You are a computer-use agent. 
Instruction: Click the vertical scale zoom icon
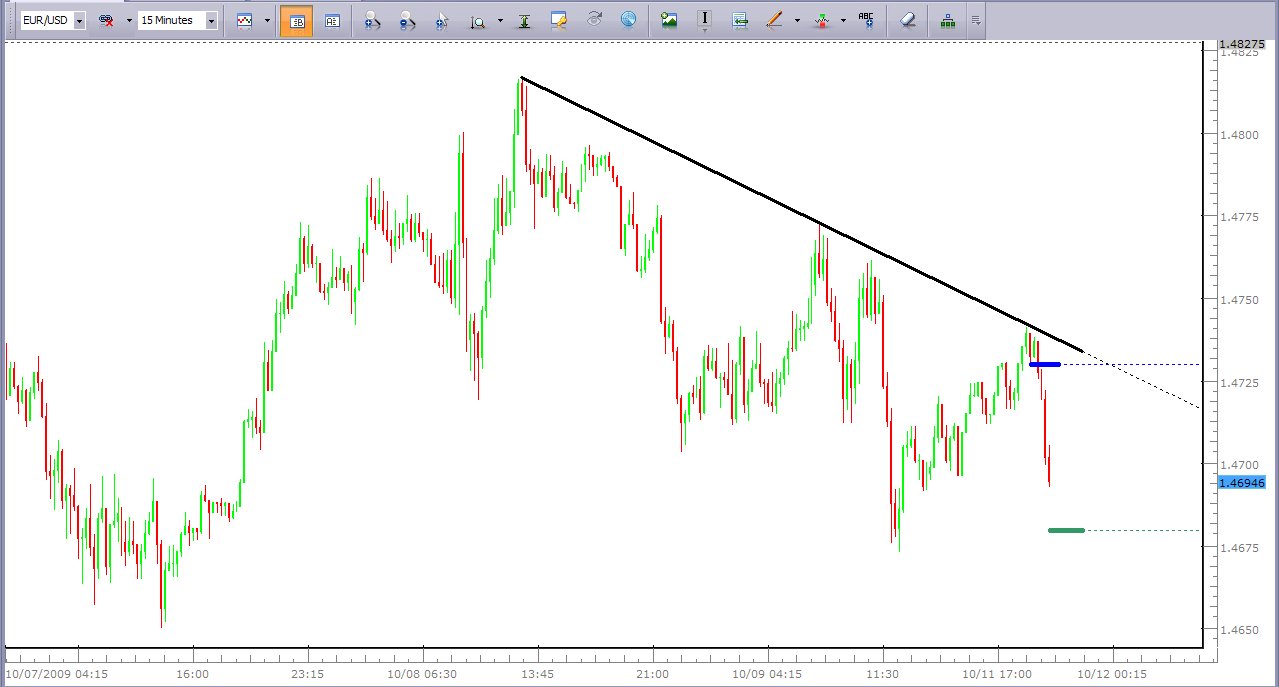(x=478, y=20)
